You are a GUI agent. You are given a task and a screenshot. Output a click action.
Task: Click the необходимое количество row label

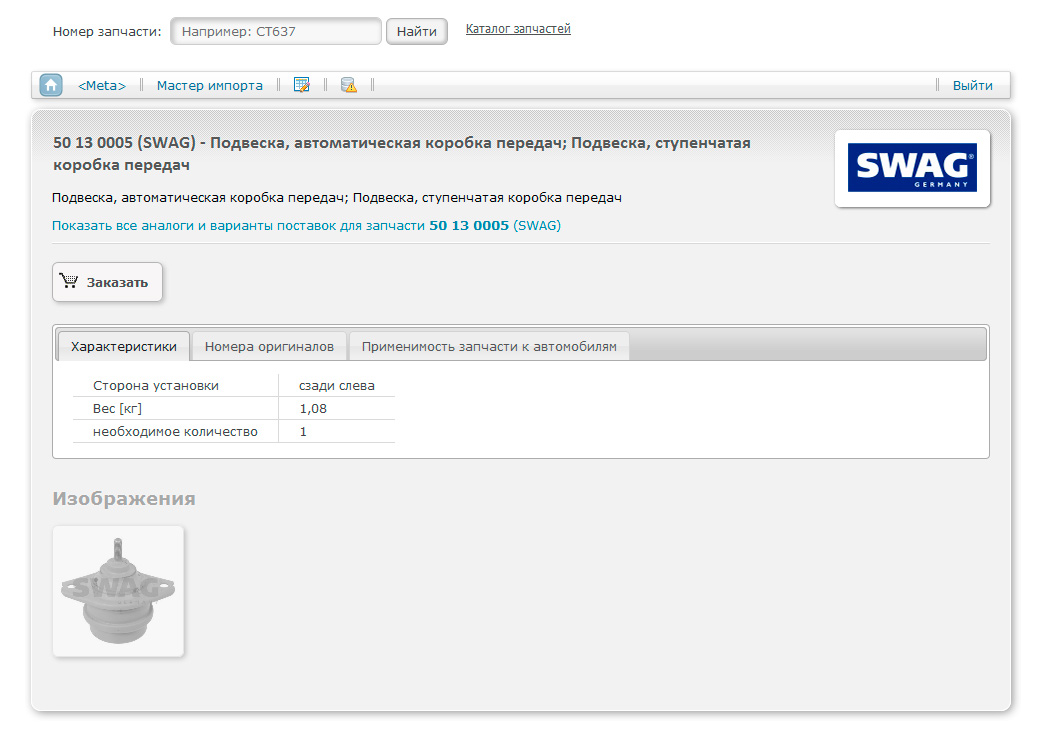click(x=175, y=432)
